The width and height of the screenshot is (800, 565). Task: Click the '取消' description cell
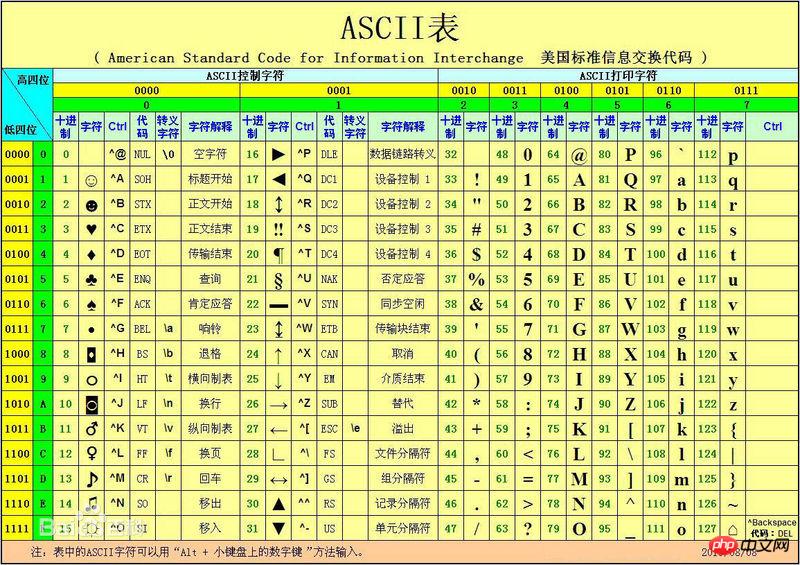403,354
